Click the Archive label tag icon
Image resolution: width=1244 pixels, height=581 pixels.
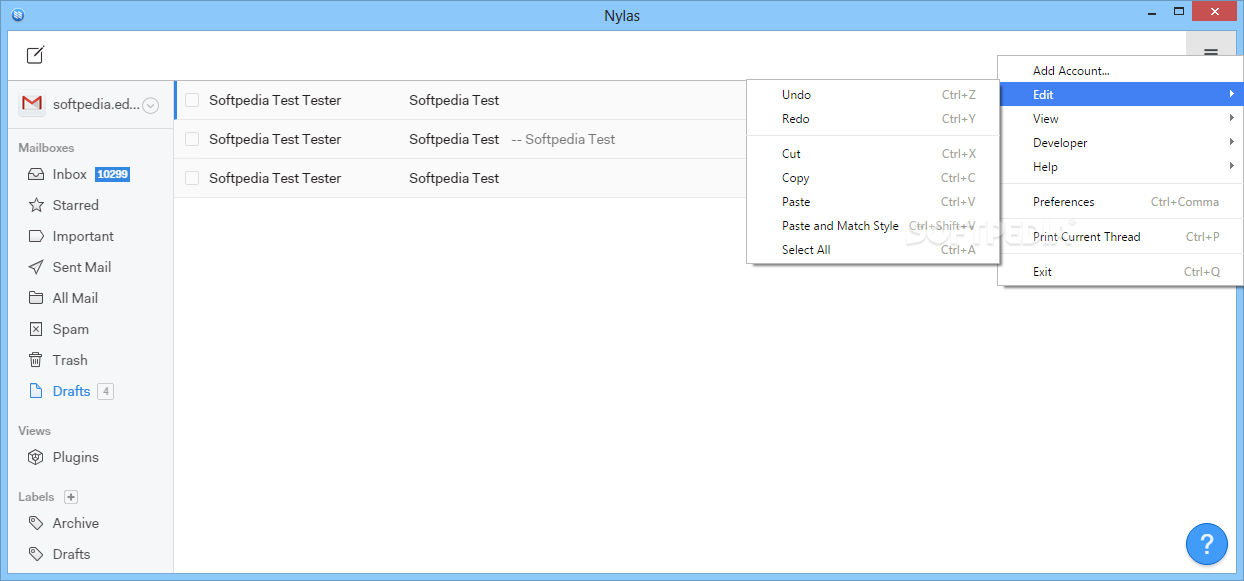36,523
